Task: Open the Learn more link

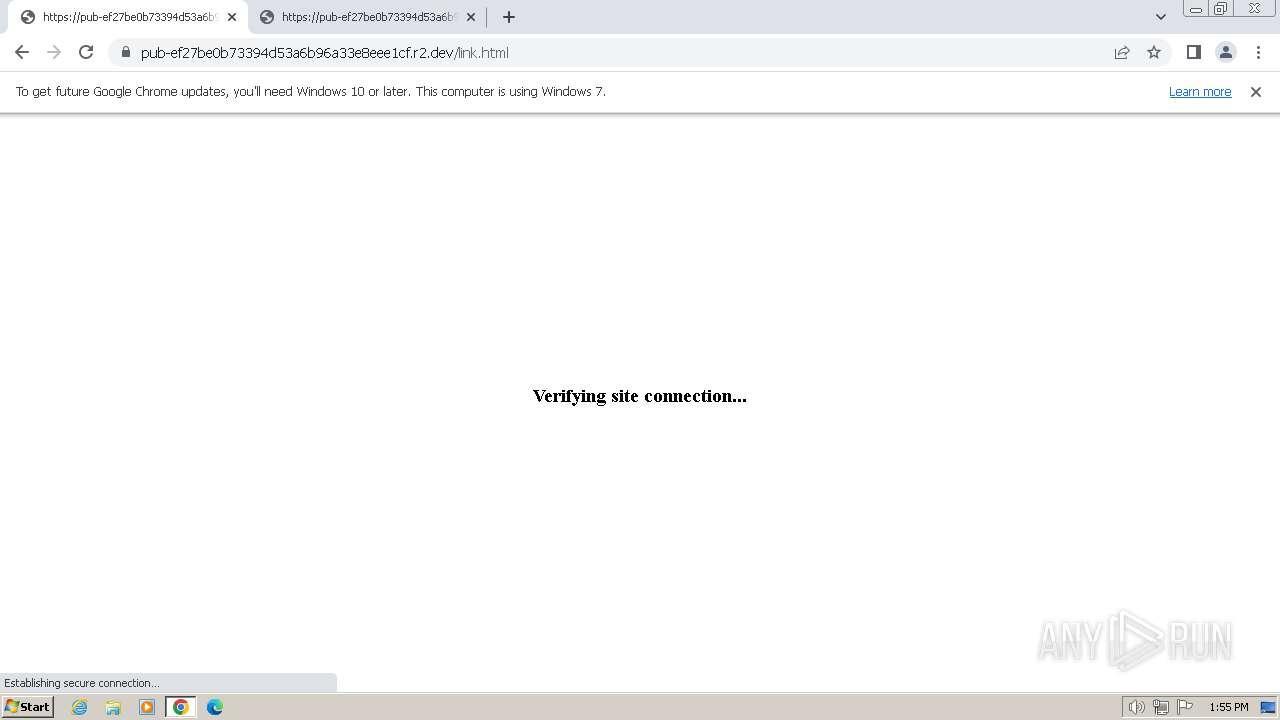Action: click(x=1200, y=91)
